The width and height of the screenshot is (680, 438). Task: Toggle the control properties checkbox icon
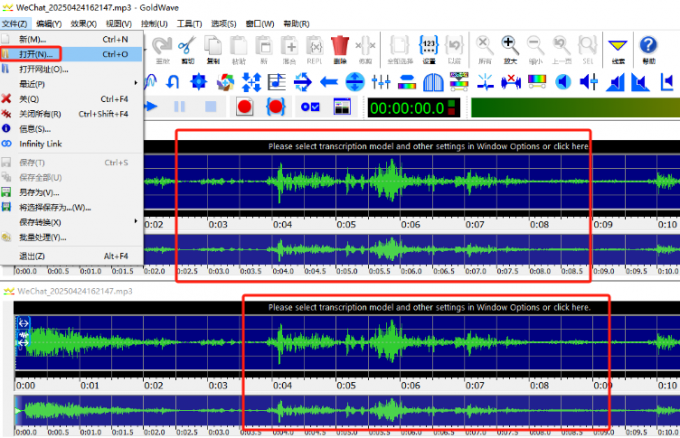310,107
